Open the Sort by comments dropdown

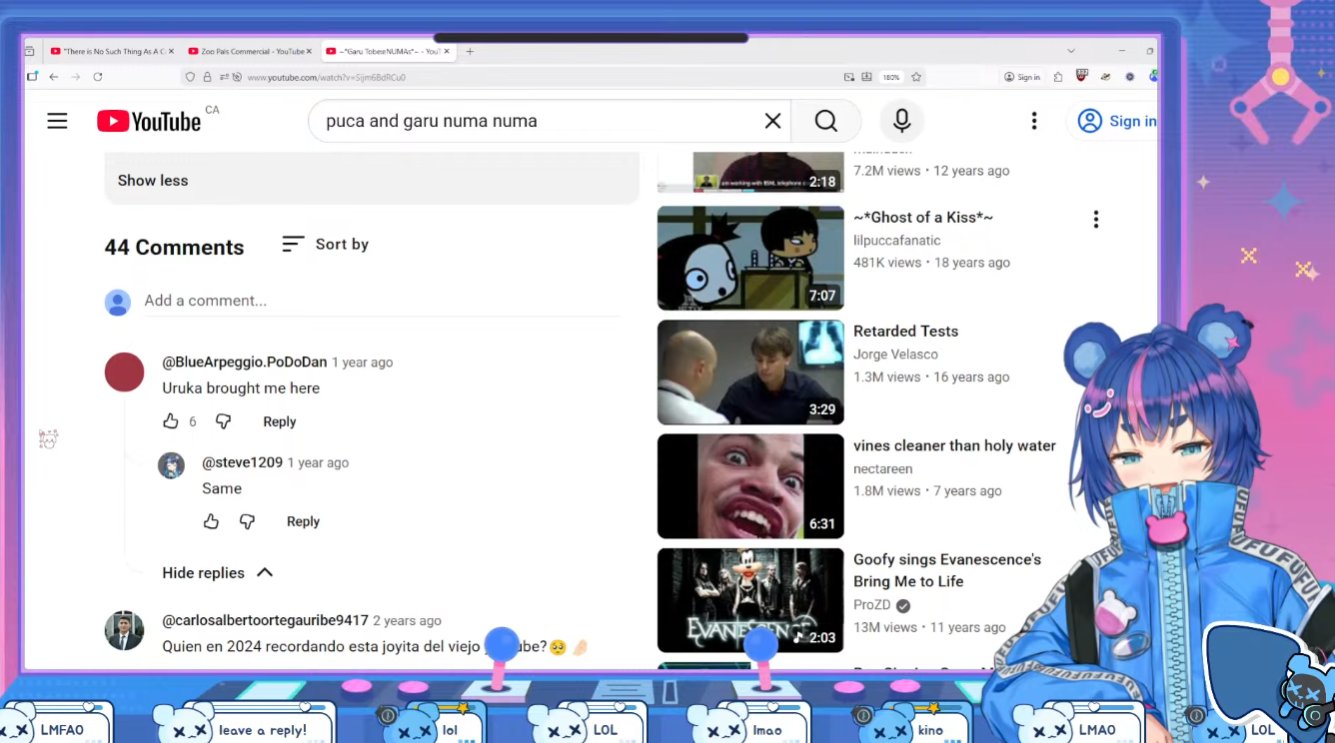coord(325,244)
